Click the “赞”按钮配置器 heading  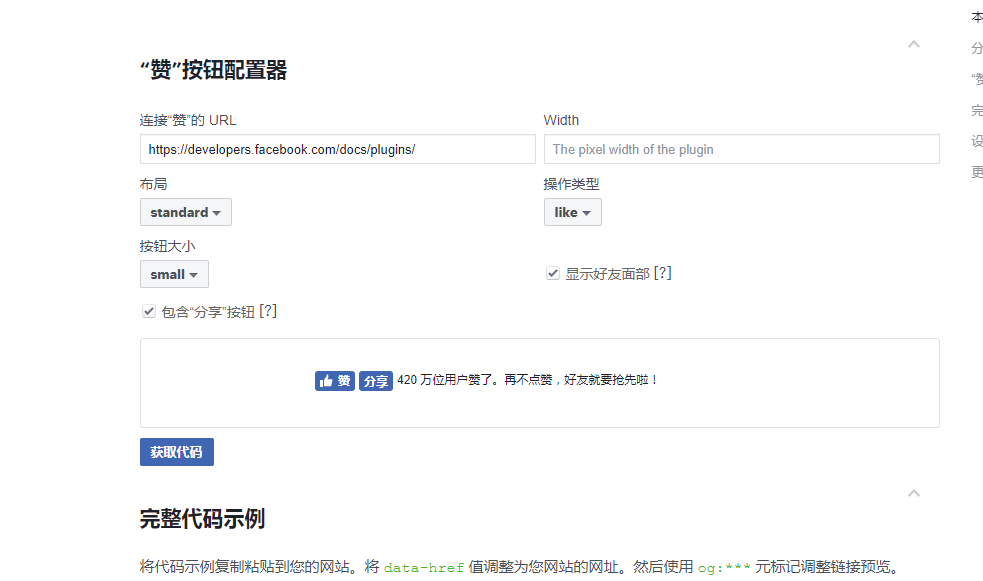(x=213, y=70)
